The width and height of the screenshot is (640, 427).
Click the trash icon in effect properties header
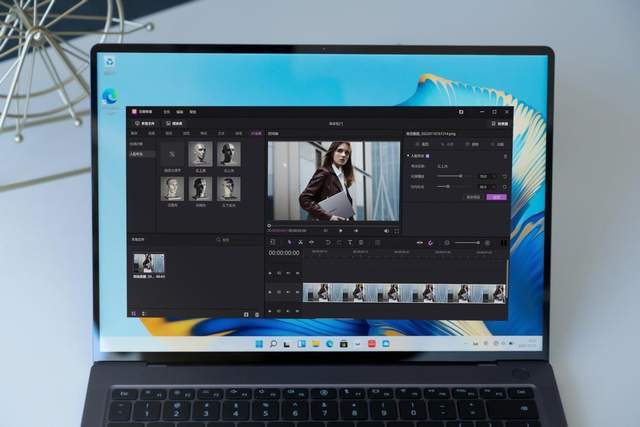click(505, 156)
